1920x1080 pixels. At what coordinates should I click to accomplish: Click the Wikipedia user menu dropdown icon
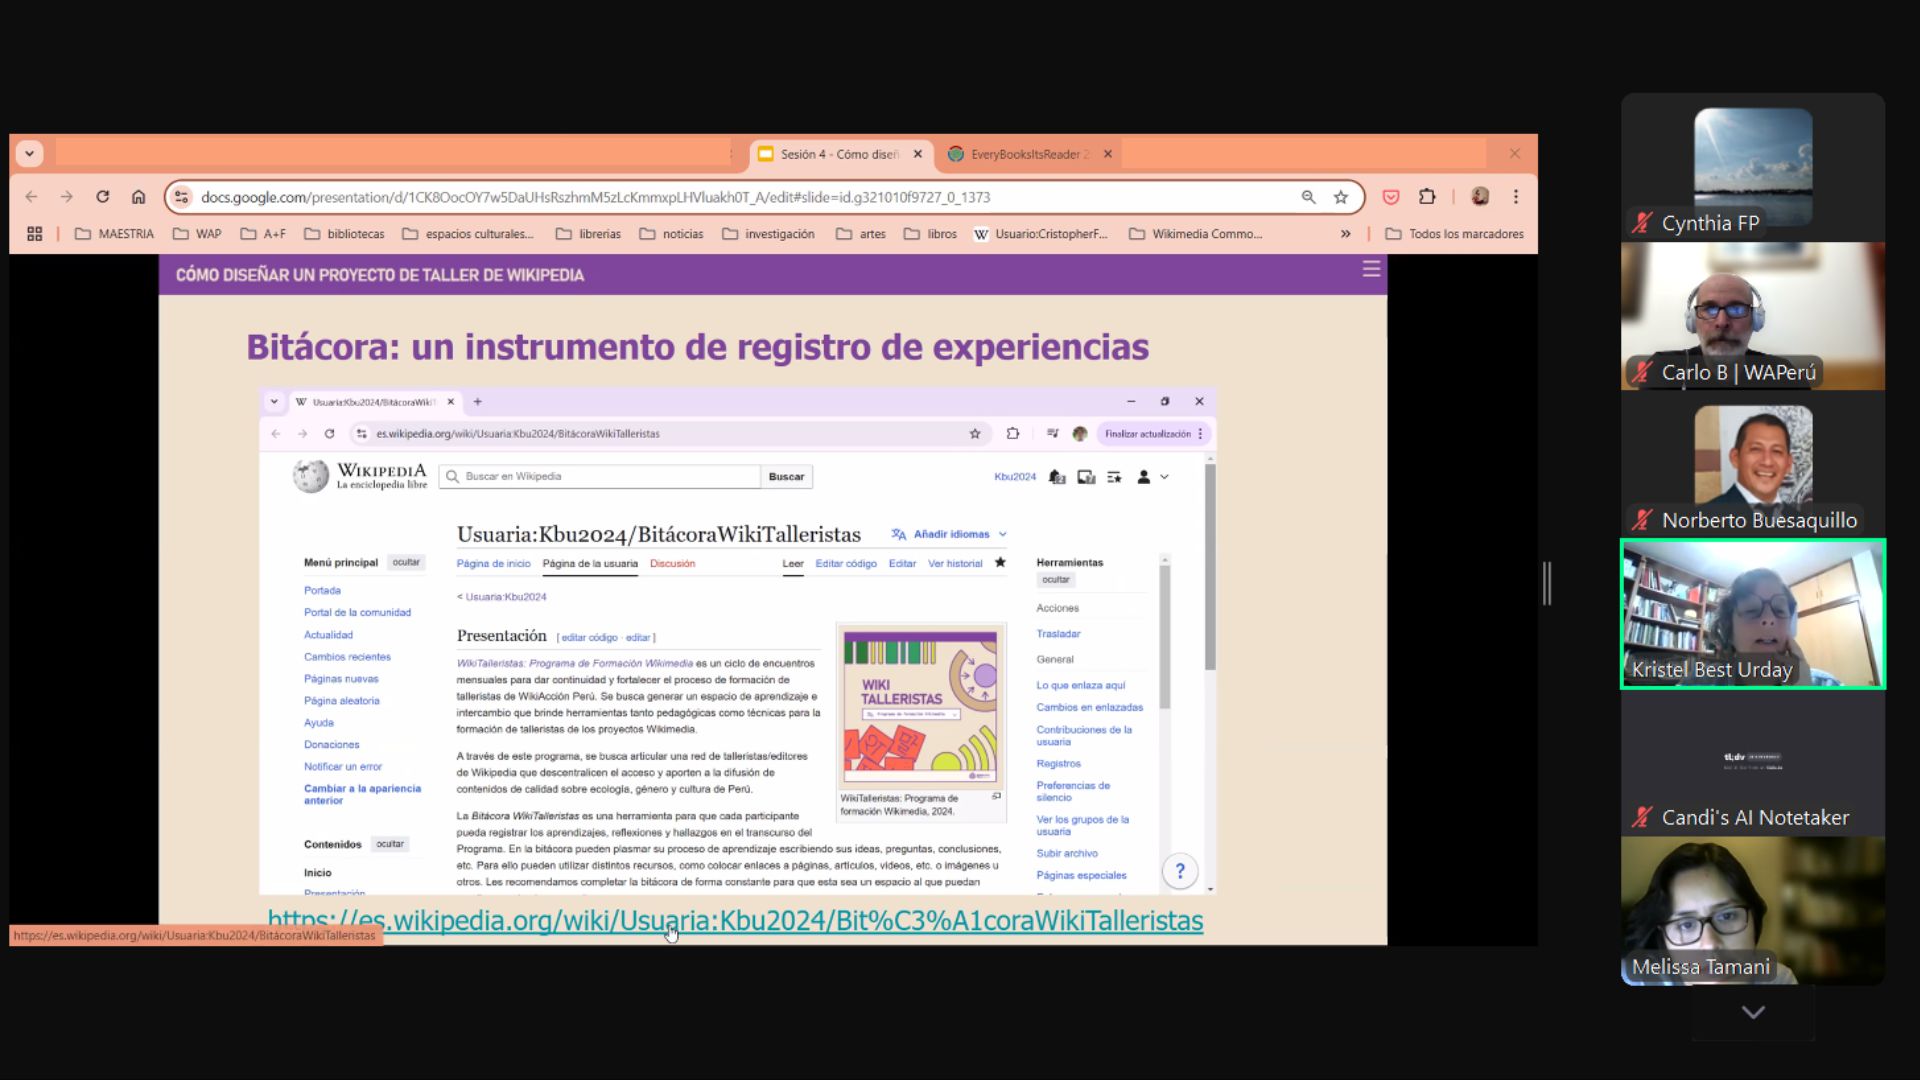(1152, 477)
